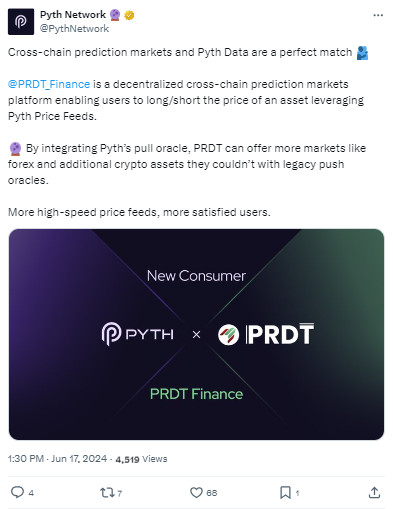Click the Pyth Network display name
The image size is (393, 509).
(x=73, y=15)
